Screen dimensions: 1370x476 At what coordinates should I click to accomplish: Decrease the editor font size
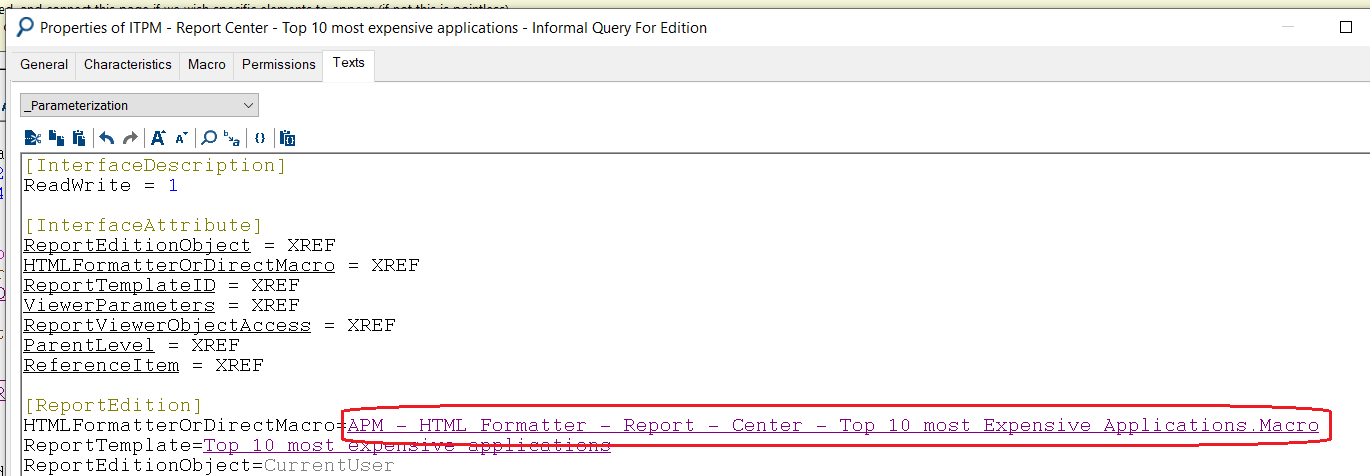point(181,138)
